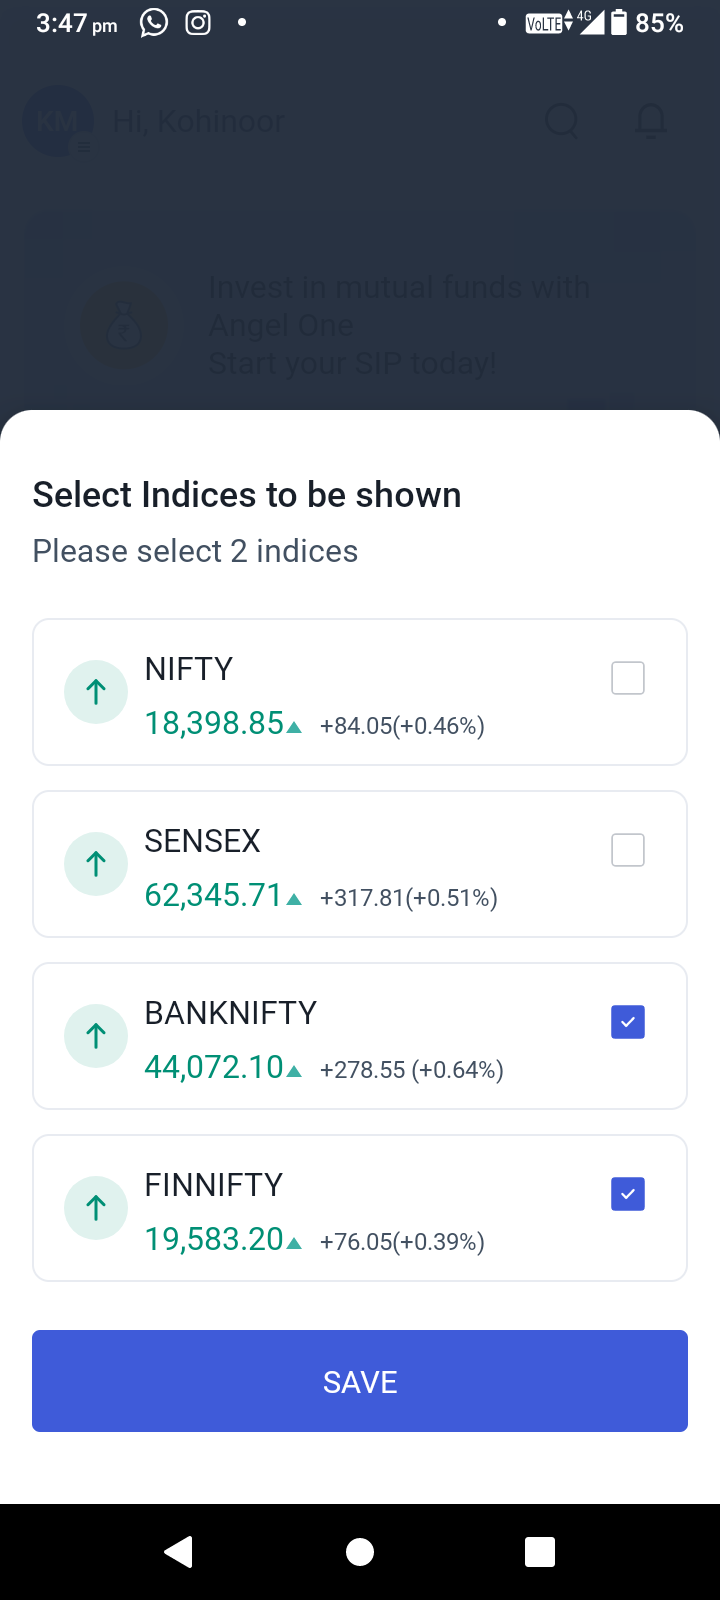Tap the NIFTY value 18,398.85
This screenshot has width=720, height=1600.
pyautogui.click(x=215, y=723)
